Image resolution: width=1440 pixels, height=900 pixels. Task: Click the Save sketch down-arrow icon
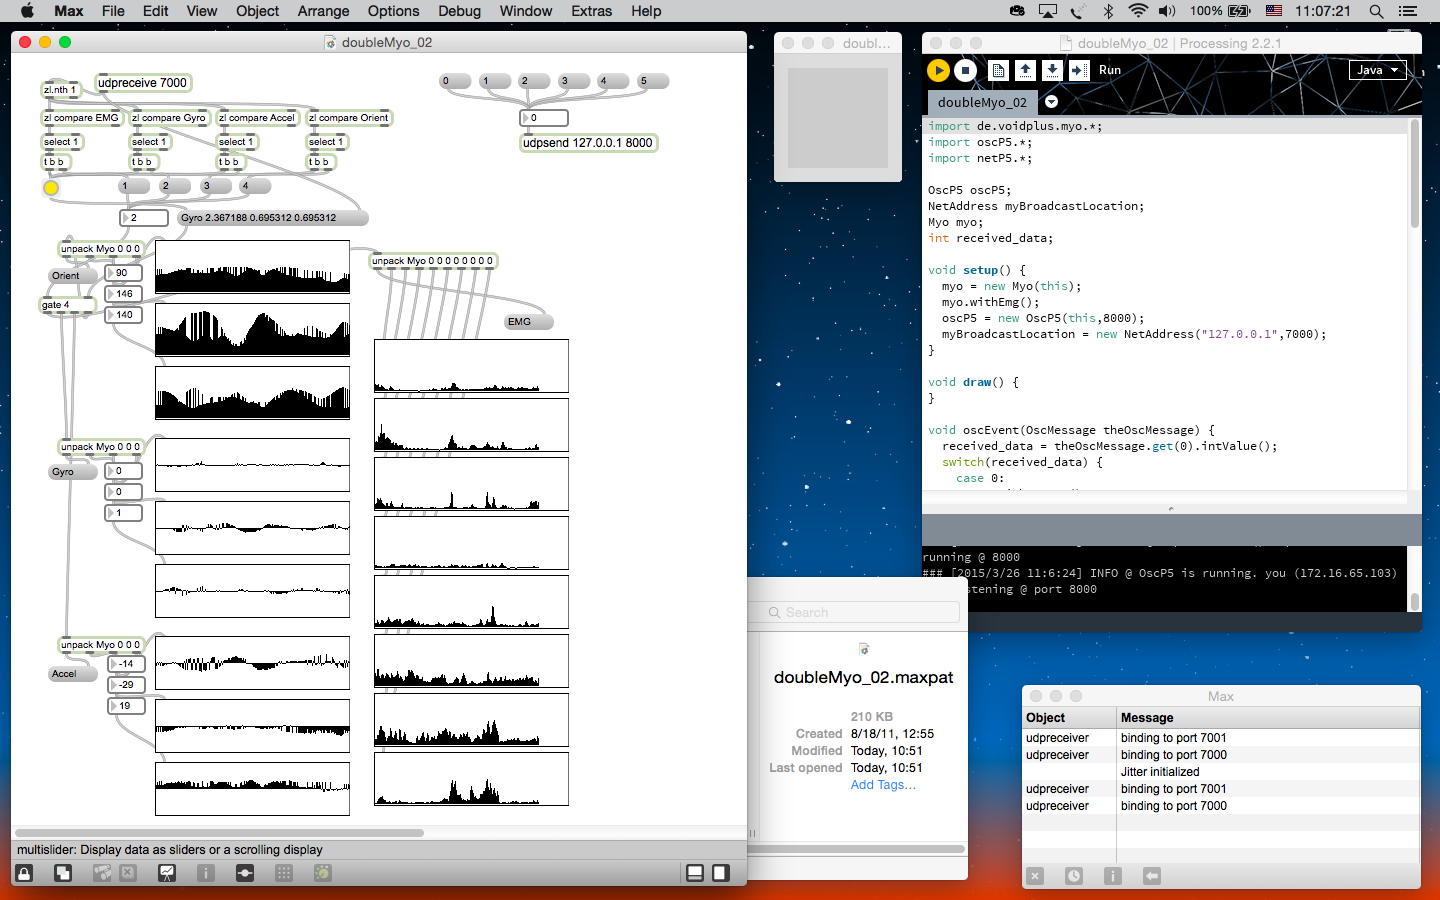(x=1052, y=70)
